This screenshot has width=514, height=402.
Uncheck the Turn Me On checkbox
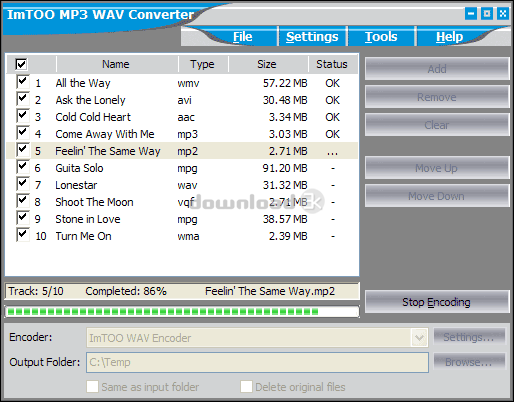tap(22, 235)
